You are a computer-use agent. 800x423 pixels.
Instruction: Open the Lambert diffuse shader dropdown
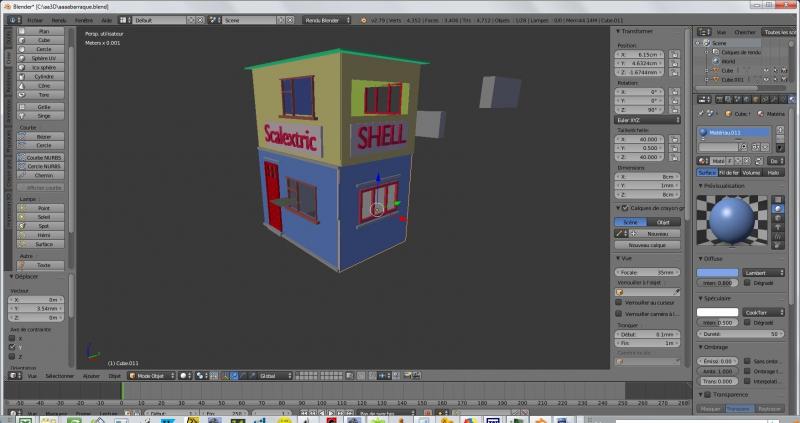(763, 272)
